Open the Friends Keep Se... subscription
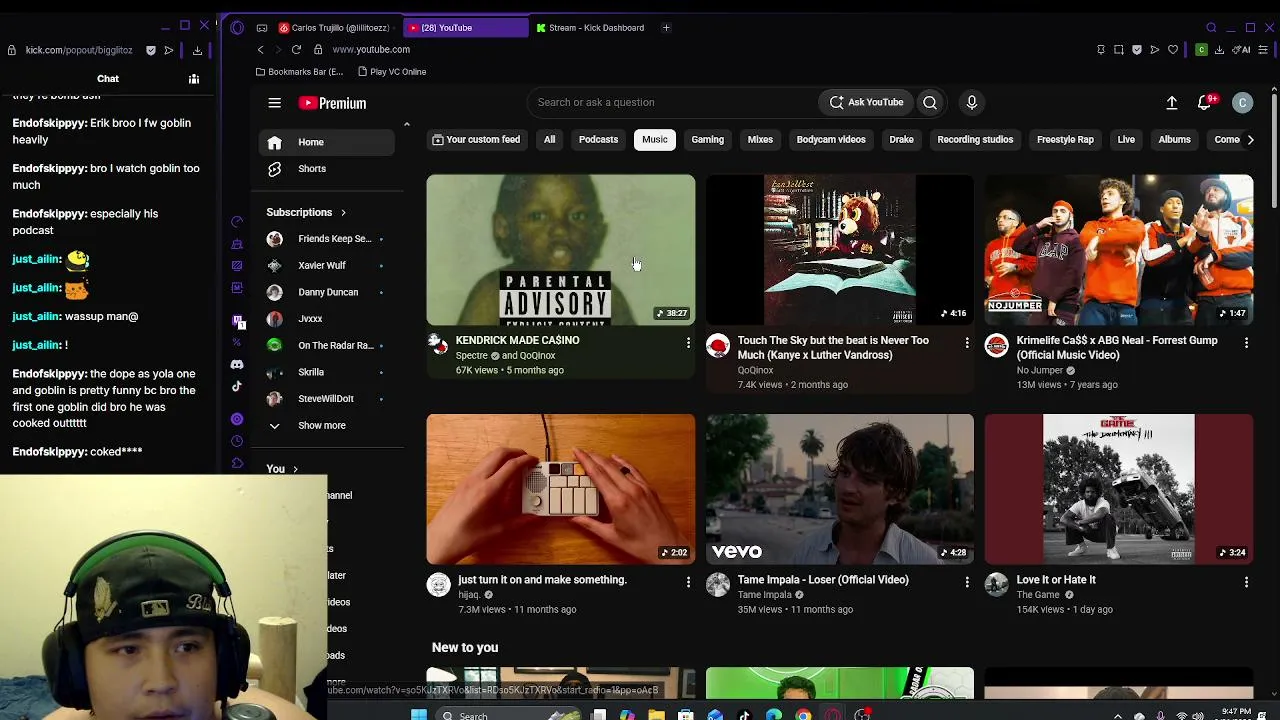 point(327,239)
